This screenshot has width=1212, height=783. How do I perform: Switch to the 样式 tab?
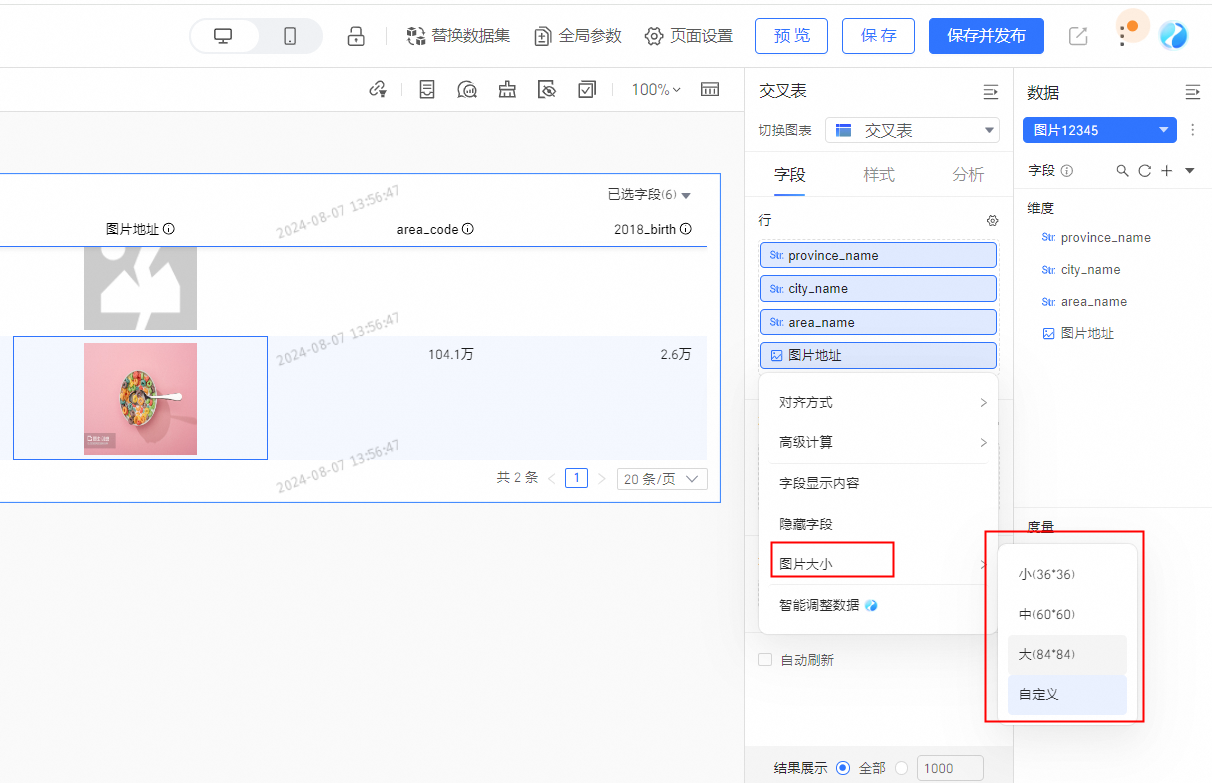pyautogui.click(x=879, y=175)
